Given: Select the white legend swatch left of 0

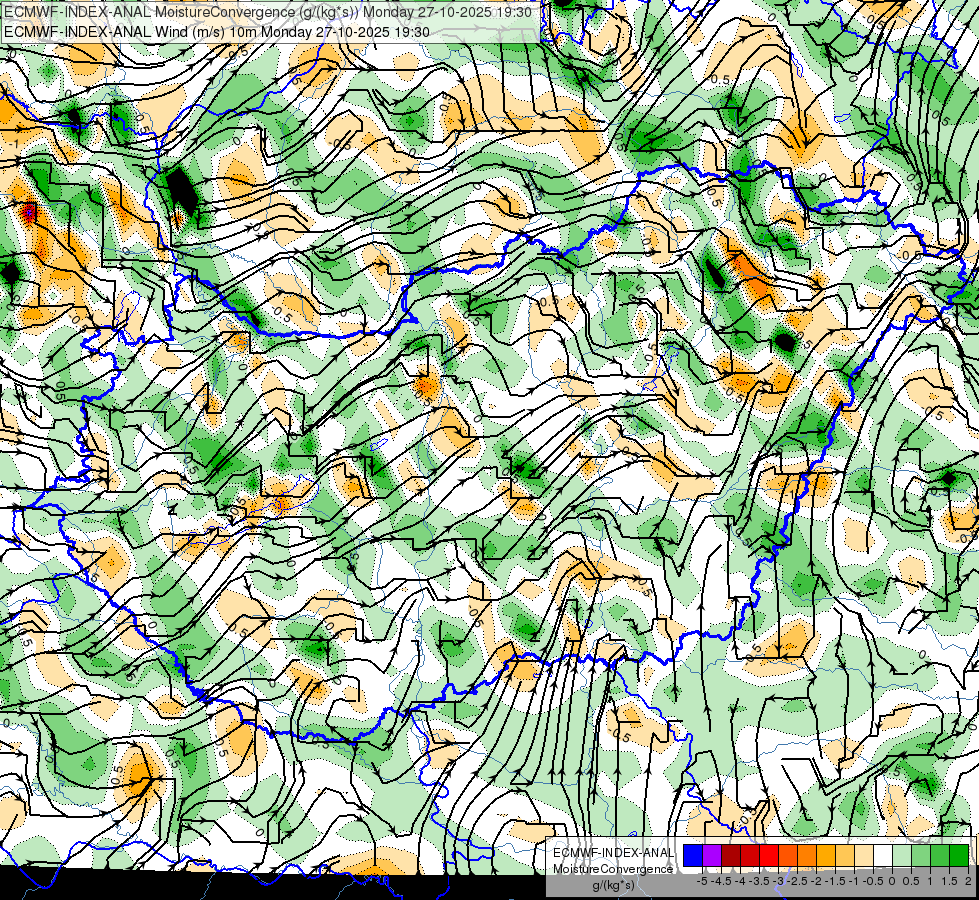Looking at the screenshot, I should click(882, 855).
